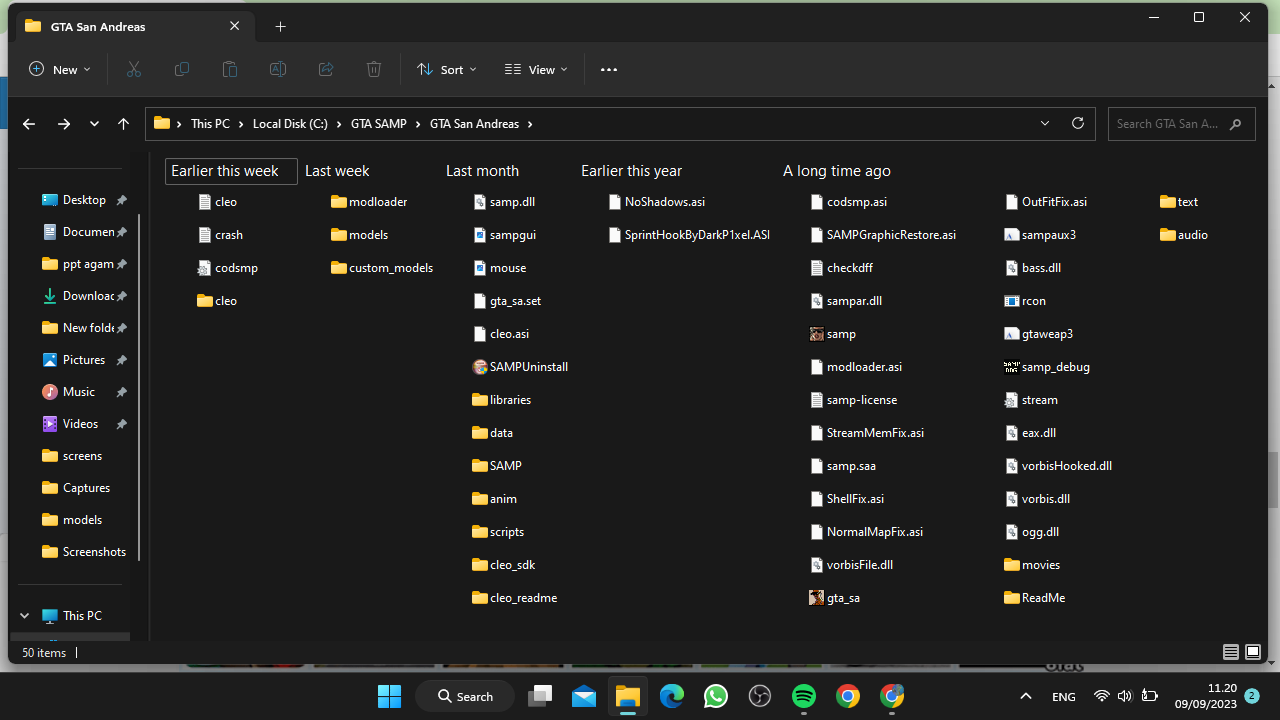The height and width of the screenshot is (720, 1280).
Task: Close the GTA San Andreas tab
Action: click(234, 27)
